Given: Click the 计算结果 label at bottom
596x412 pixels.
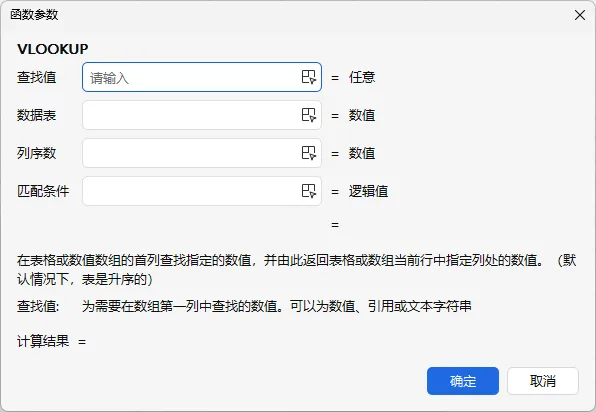Looking at the screenshot, I should 43,341.
